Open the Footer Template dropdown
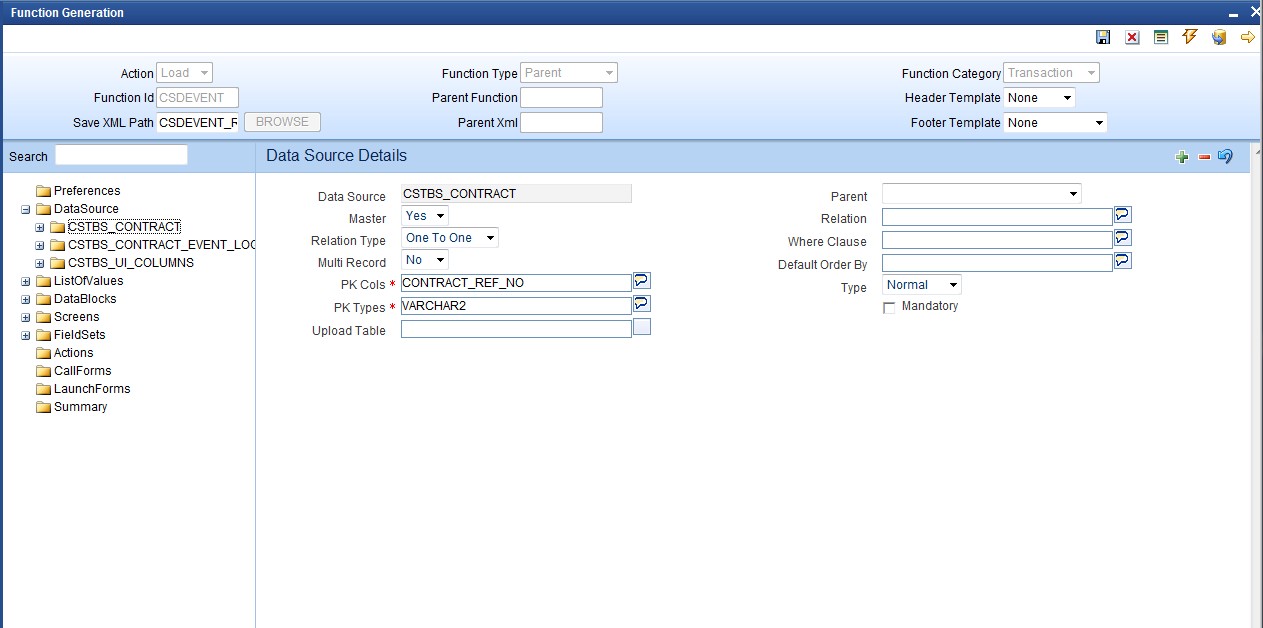This screenshot has width=1263, height=628. 1056,123
